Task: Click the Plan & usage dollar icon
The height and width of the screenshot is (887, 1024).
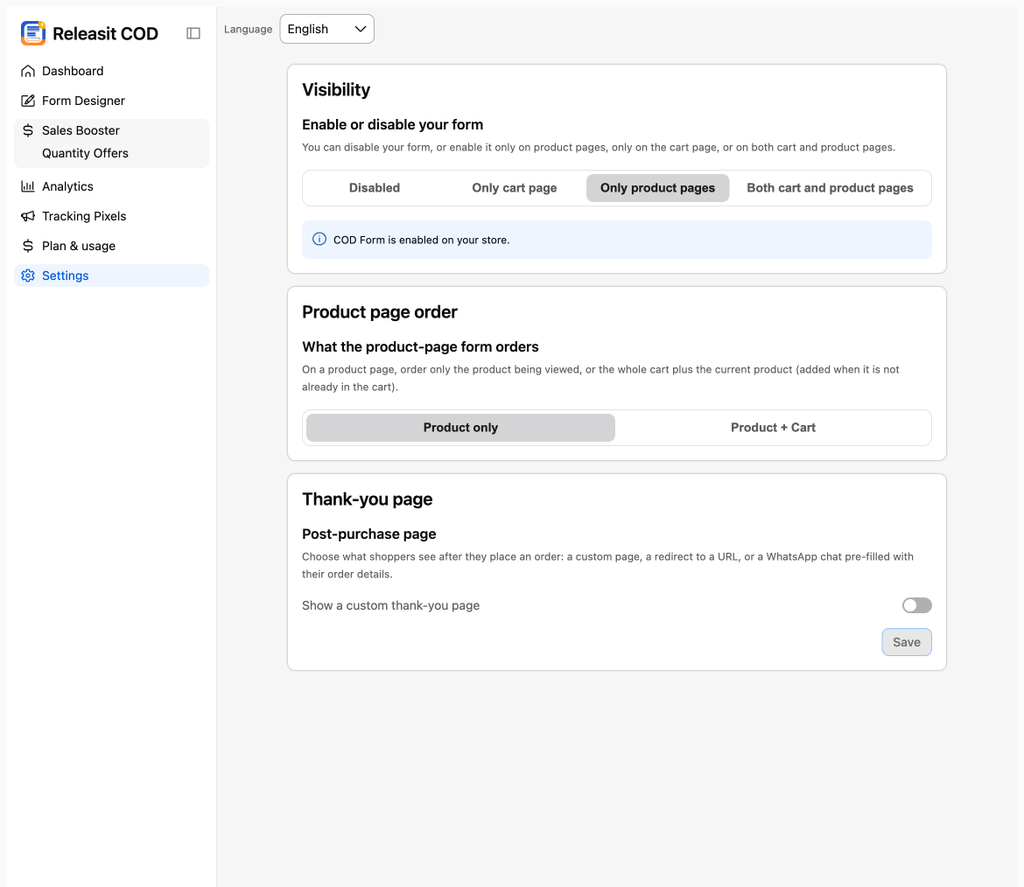Action: [x=28, y=246]
